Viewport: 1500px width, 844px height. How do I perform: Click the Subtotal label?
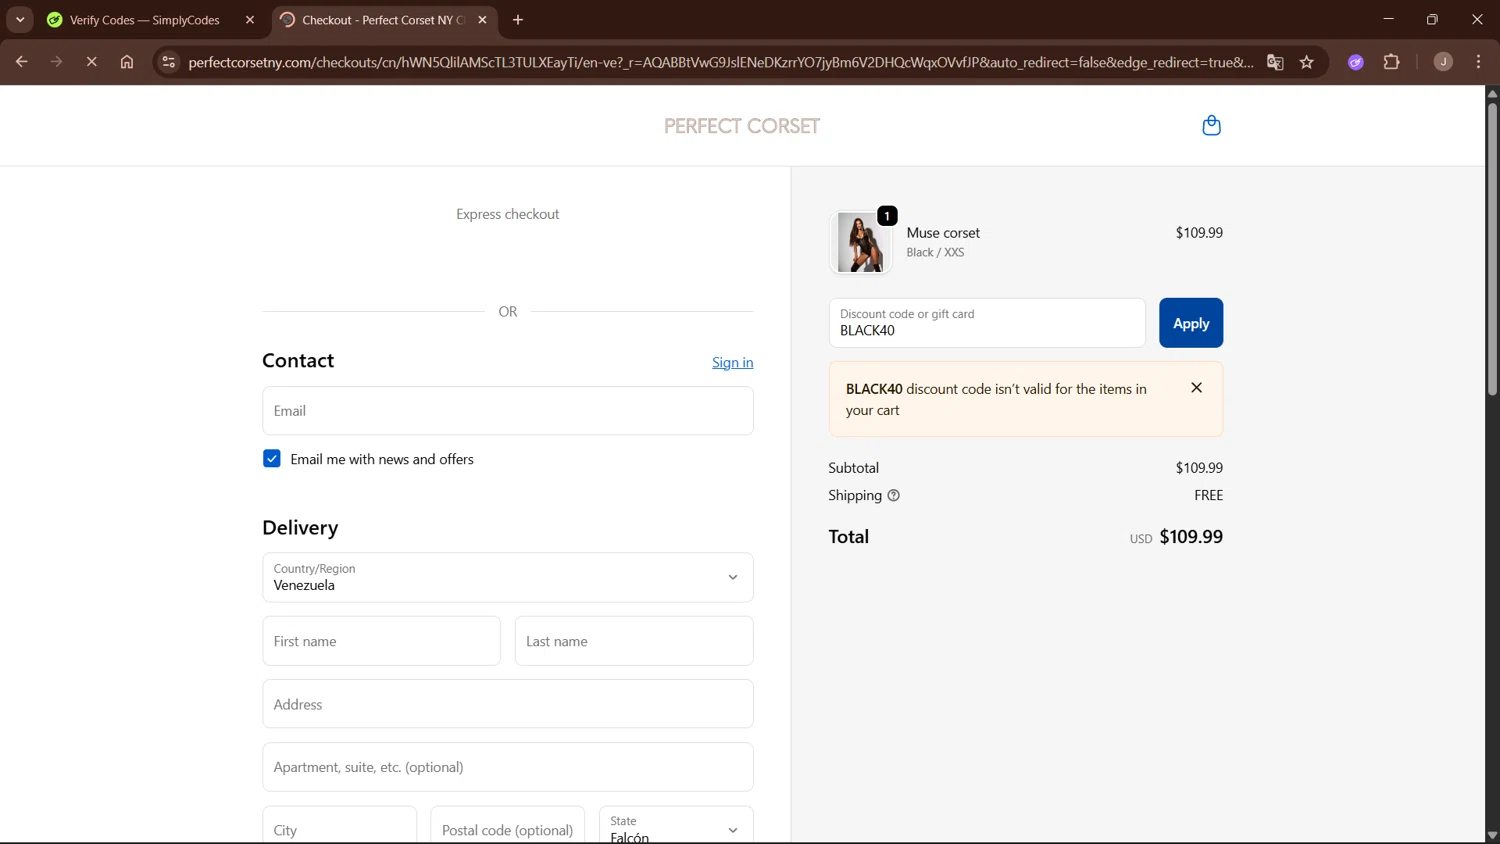point(854,468)
